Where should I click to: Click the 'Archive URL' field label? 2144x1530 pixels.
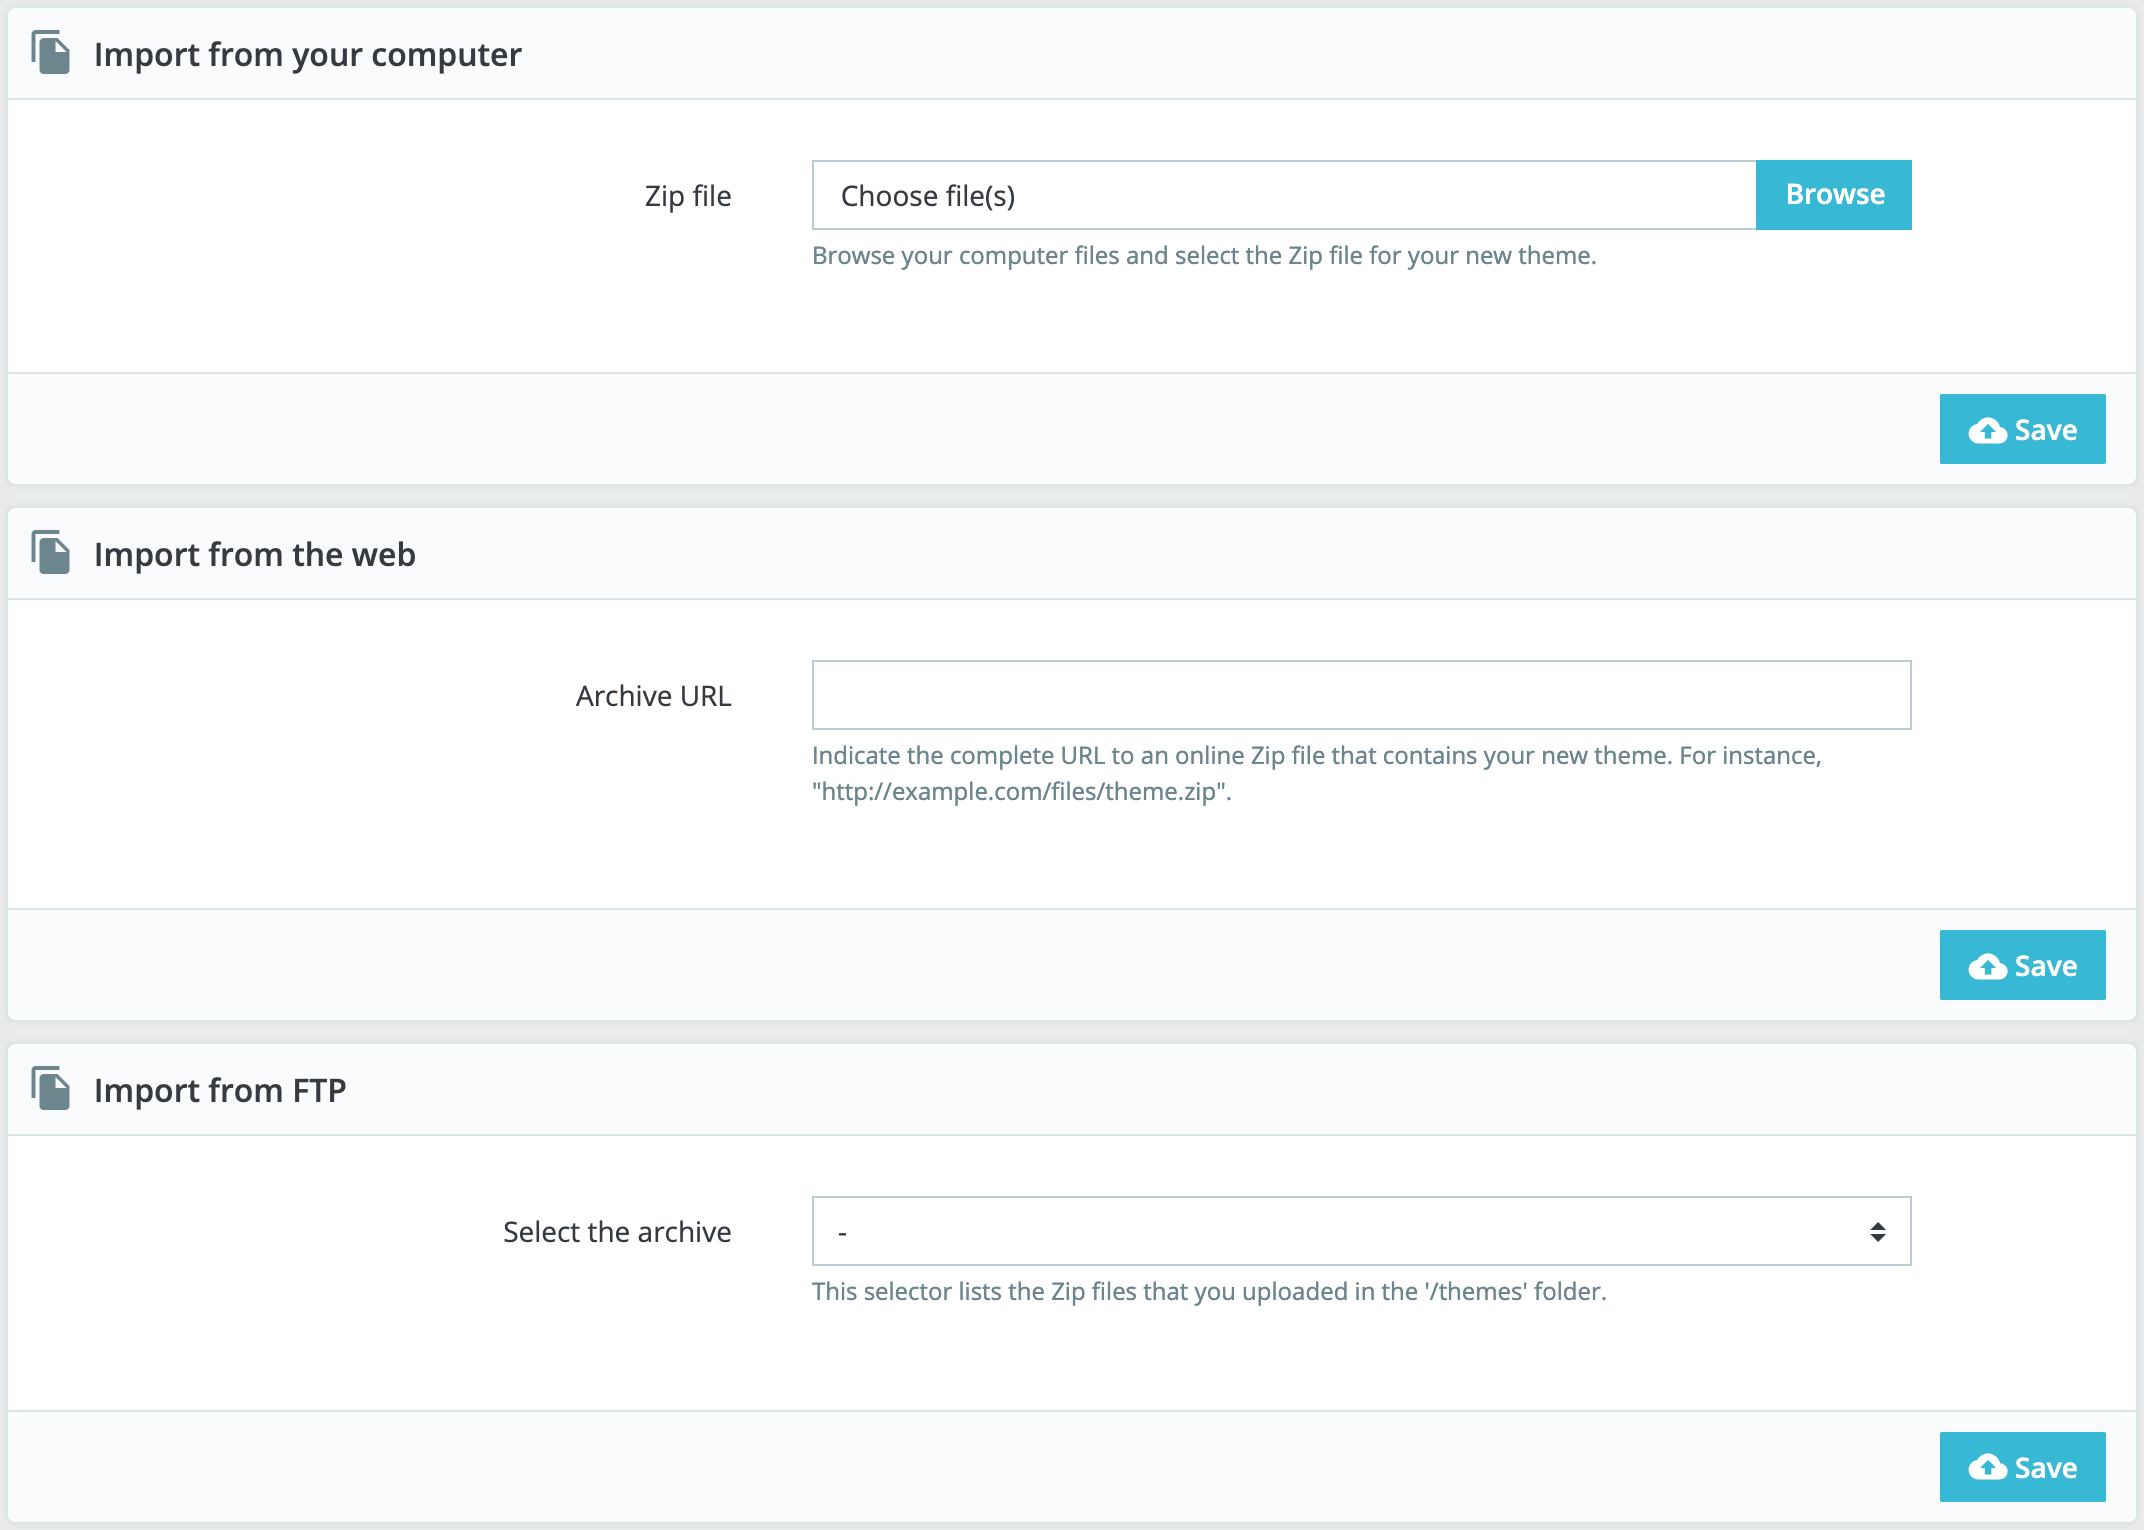[653, 696]
